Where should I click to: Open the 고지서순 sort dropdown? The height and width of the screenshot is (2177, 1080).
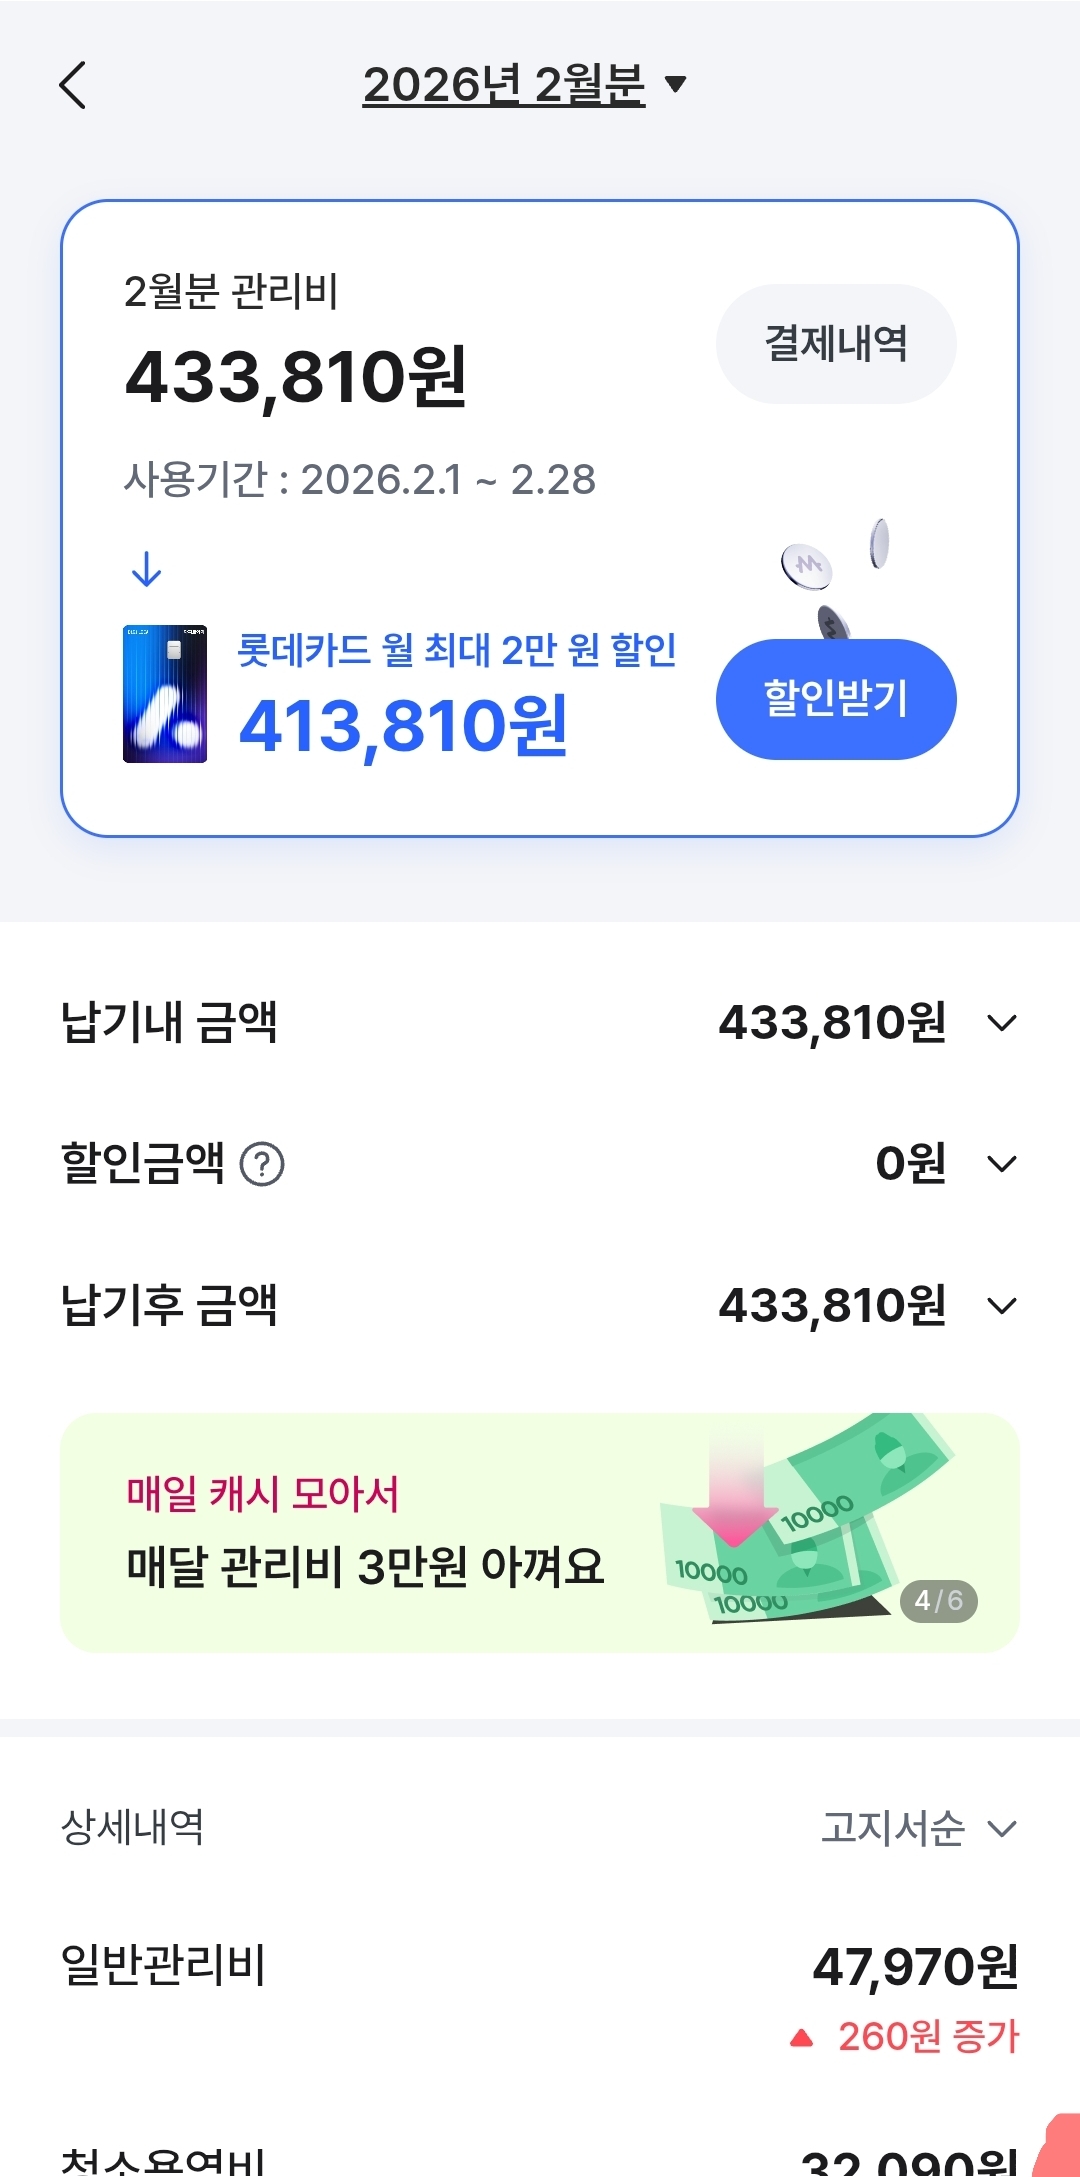918,1828
